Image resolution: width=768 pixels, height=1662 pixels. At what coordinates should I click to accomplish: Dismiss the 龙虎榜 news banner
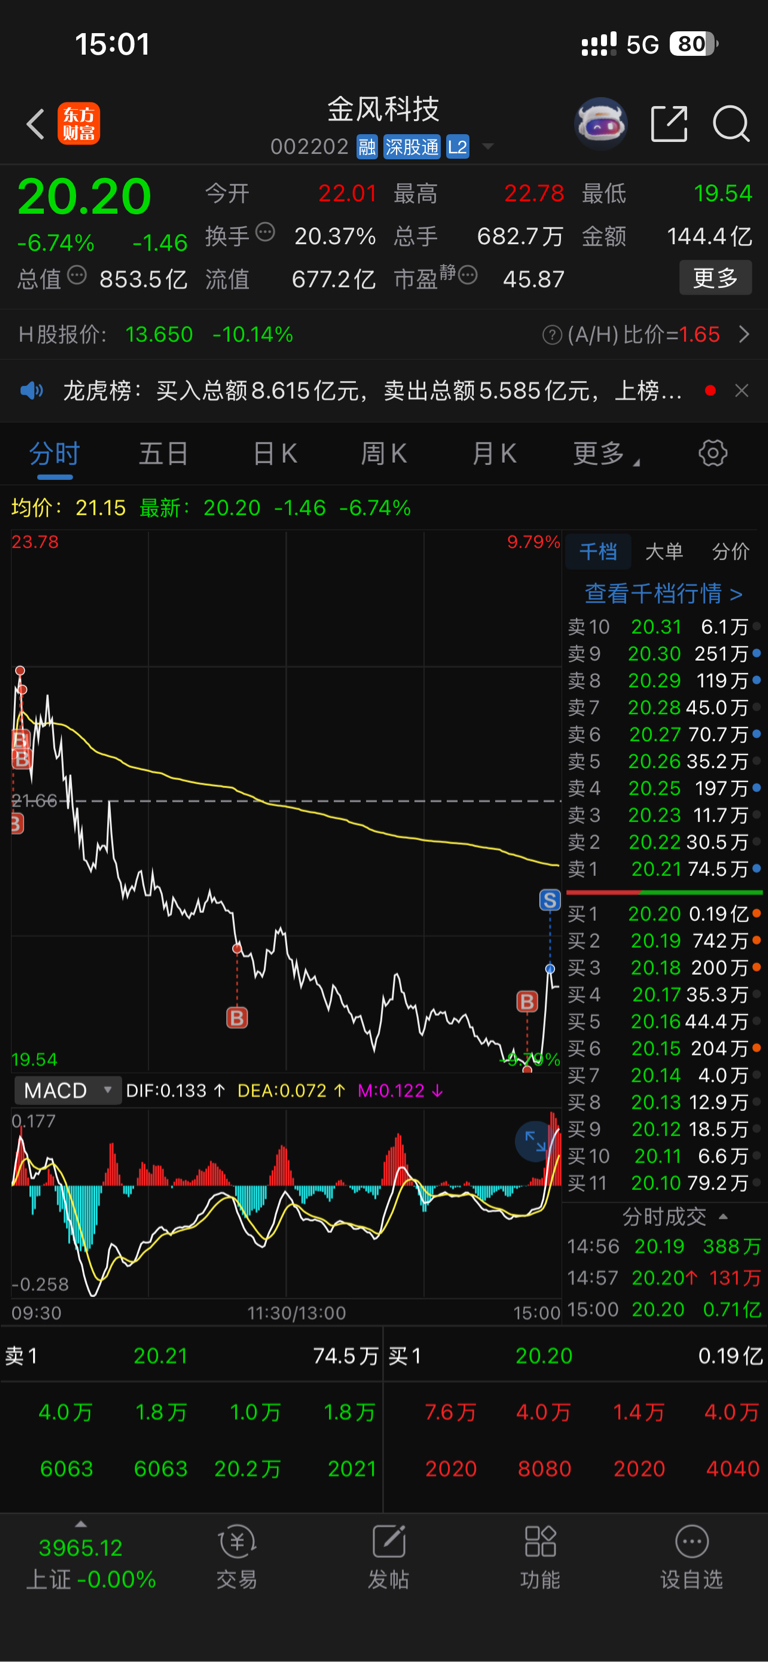tap(741, 390)
